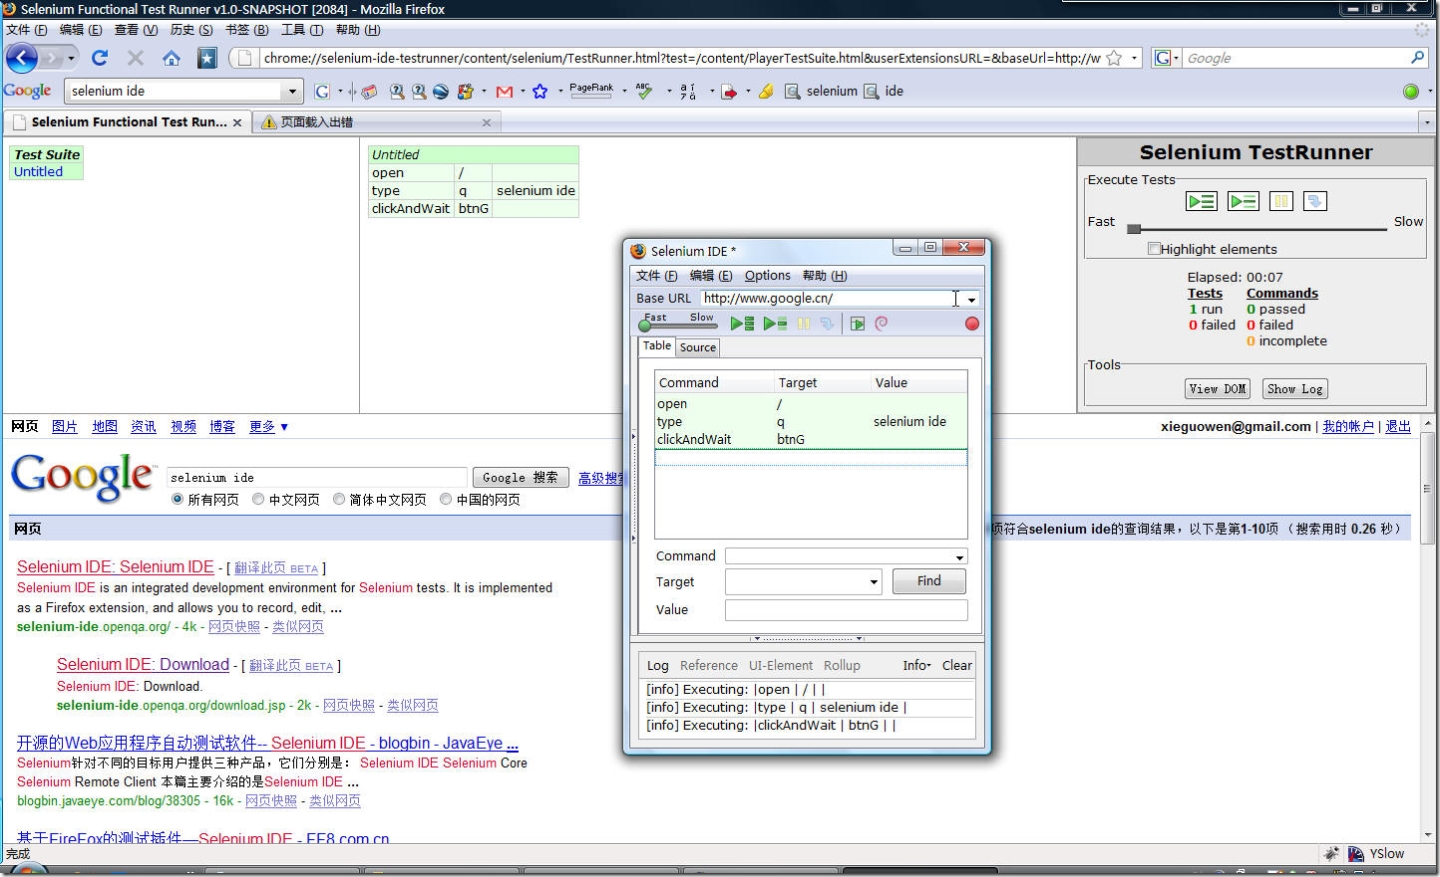
Task: Switch to the Reference tab in log pane
Action: pyautogui.click(x=708, y=665)
